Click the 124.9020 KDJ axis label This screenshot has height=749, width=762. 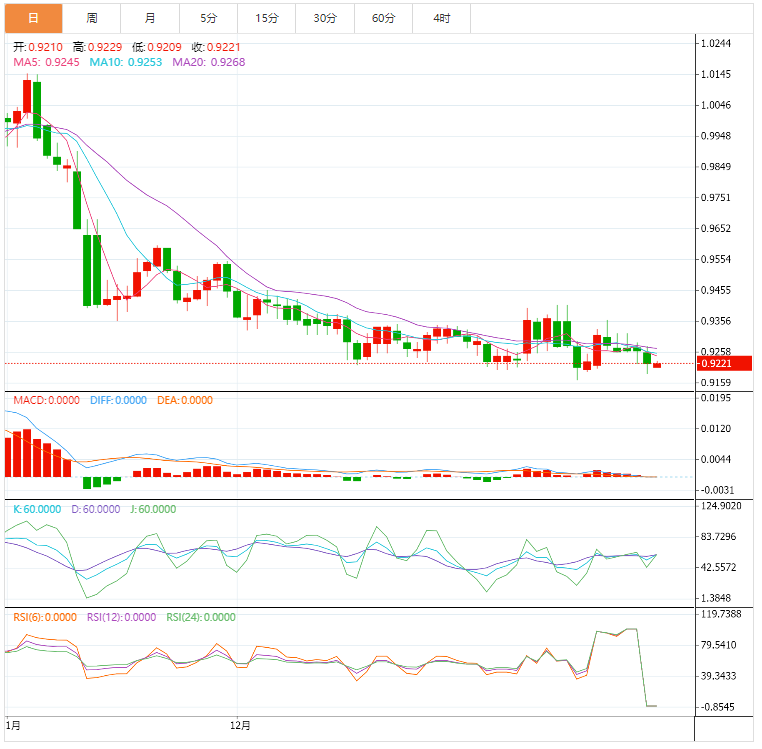click(721, 506)
